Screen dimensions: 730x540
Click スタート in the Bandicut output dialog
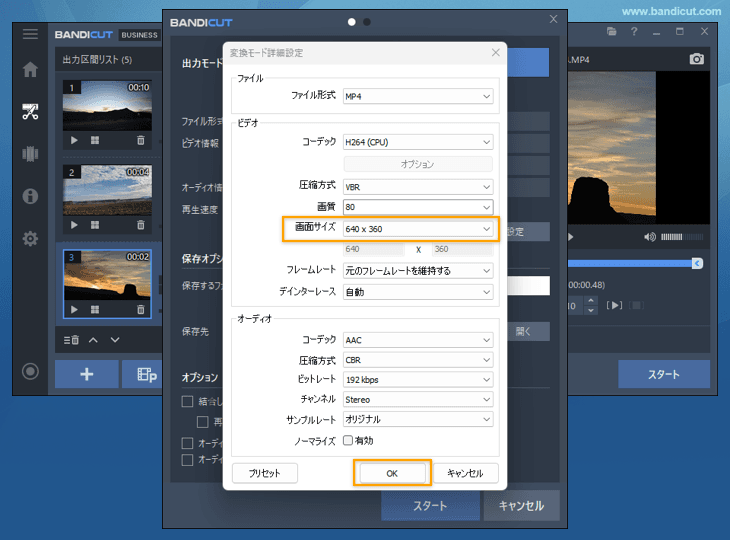tap(430, 506)
